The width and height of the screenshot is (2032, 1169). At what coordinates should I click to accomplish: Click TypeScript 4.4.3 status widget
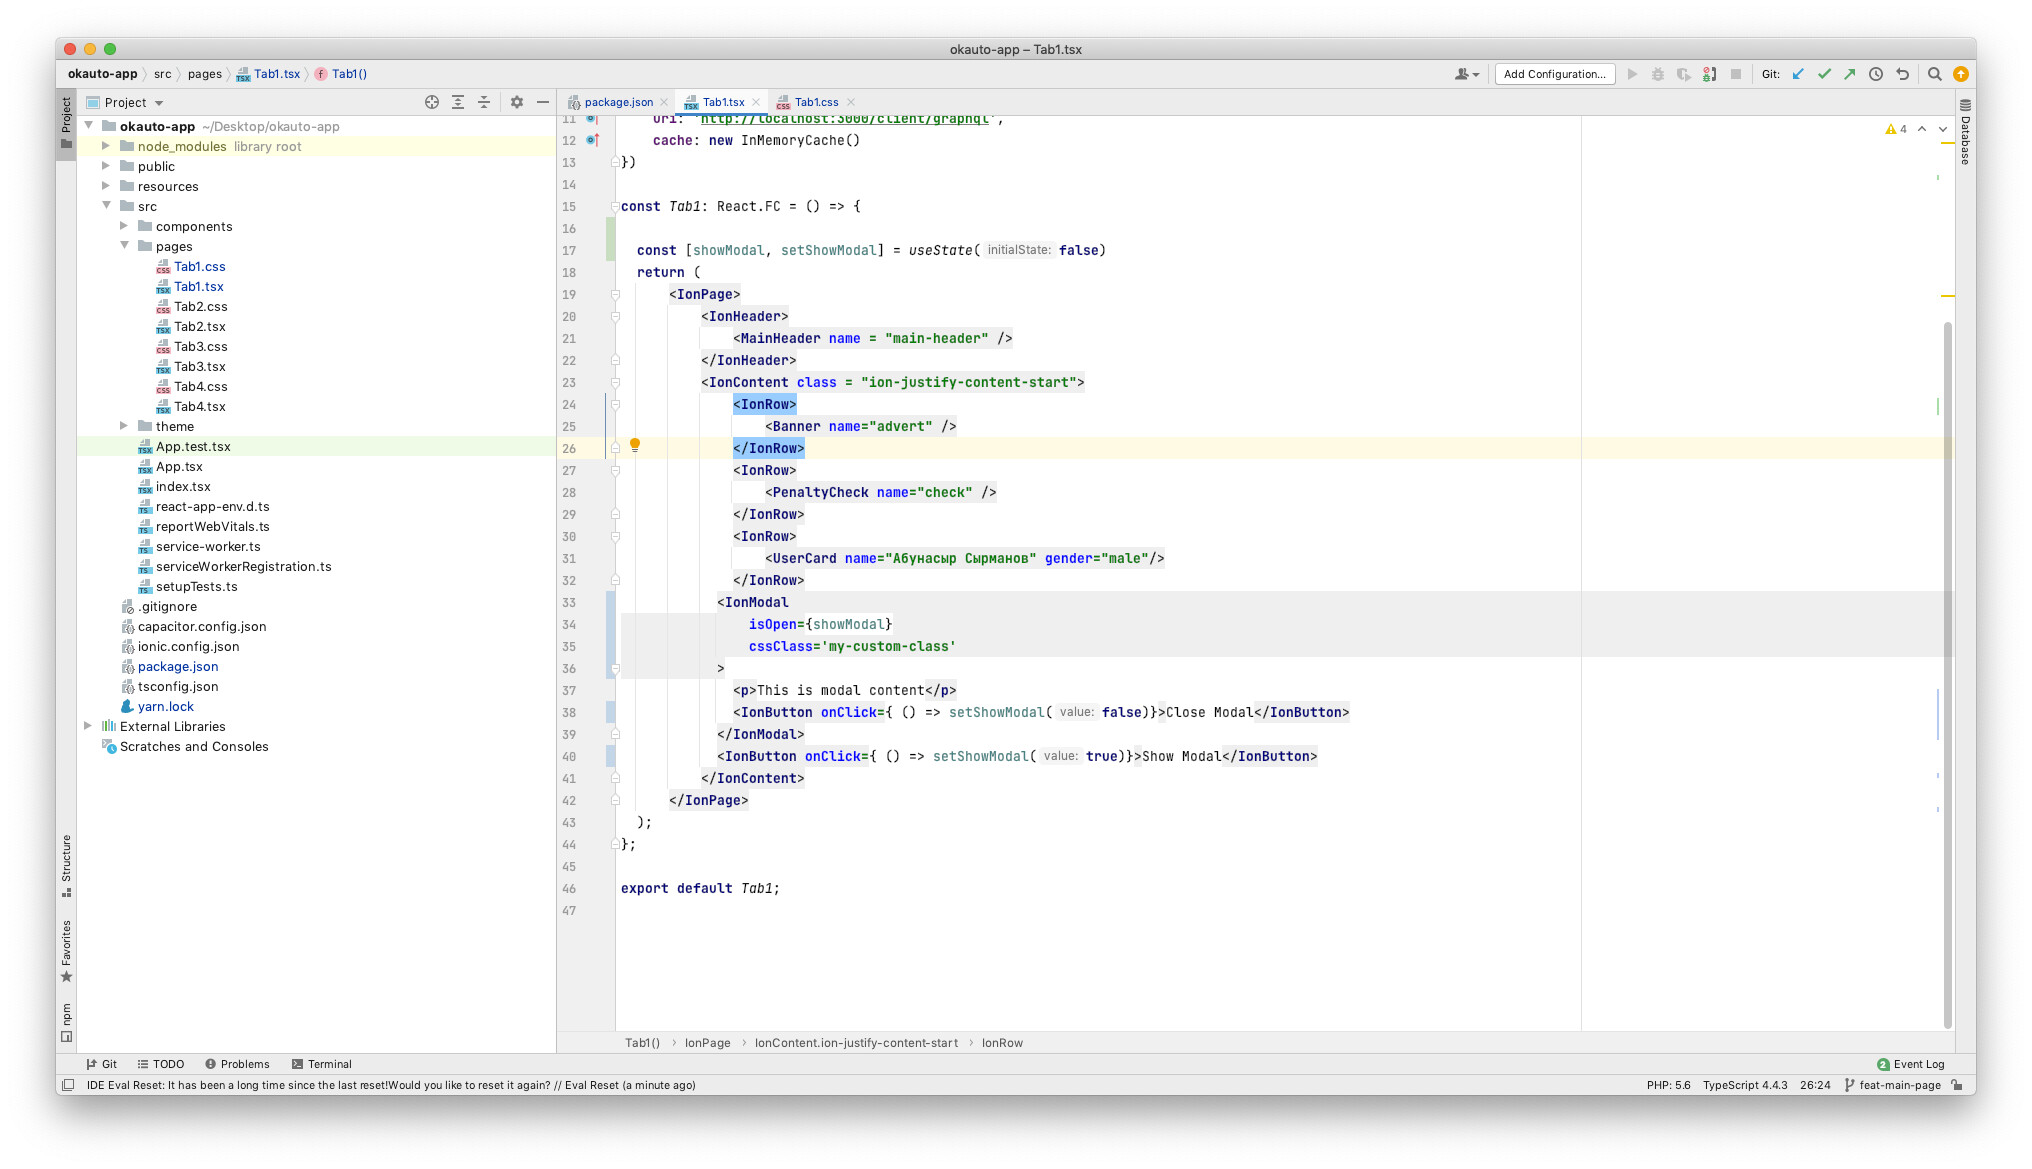[1745, 1085]
